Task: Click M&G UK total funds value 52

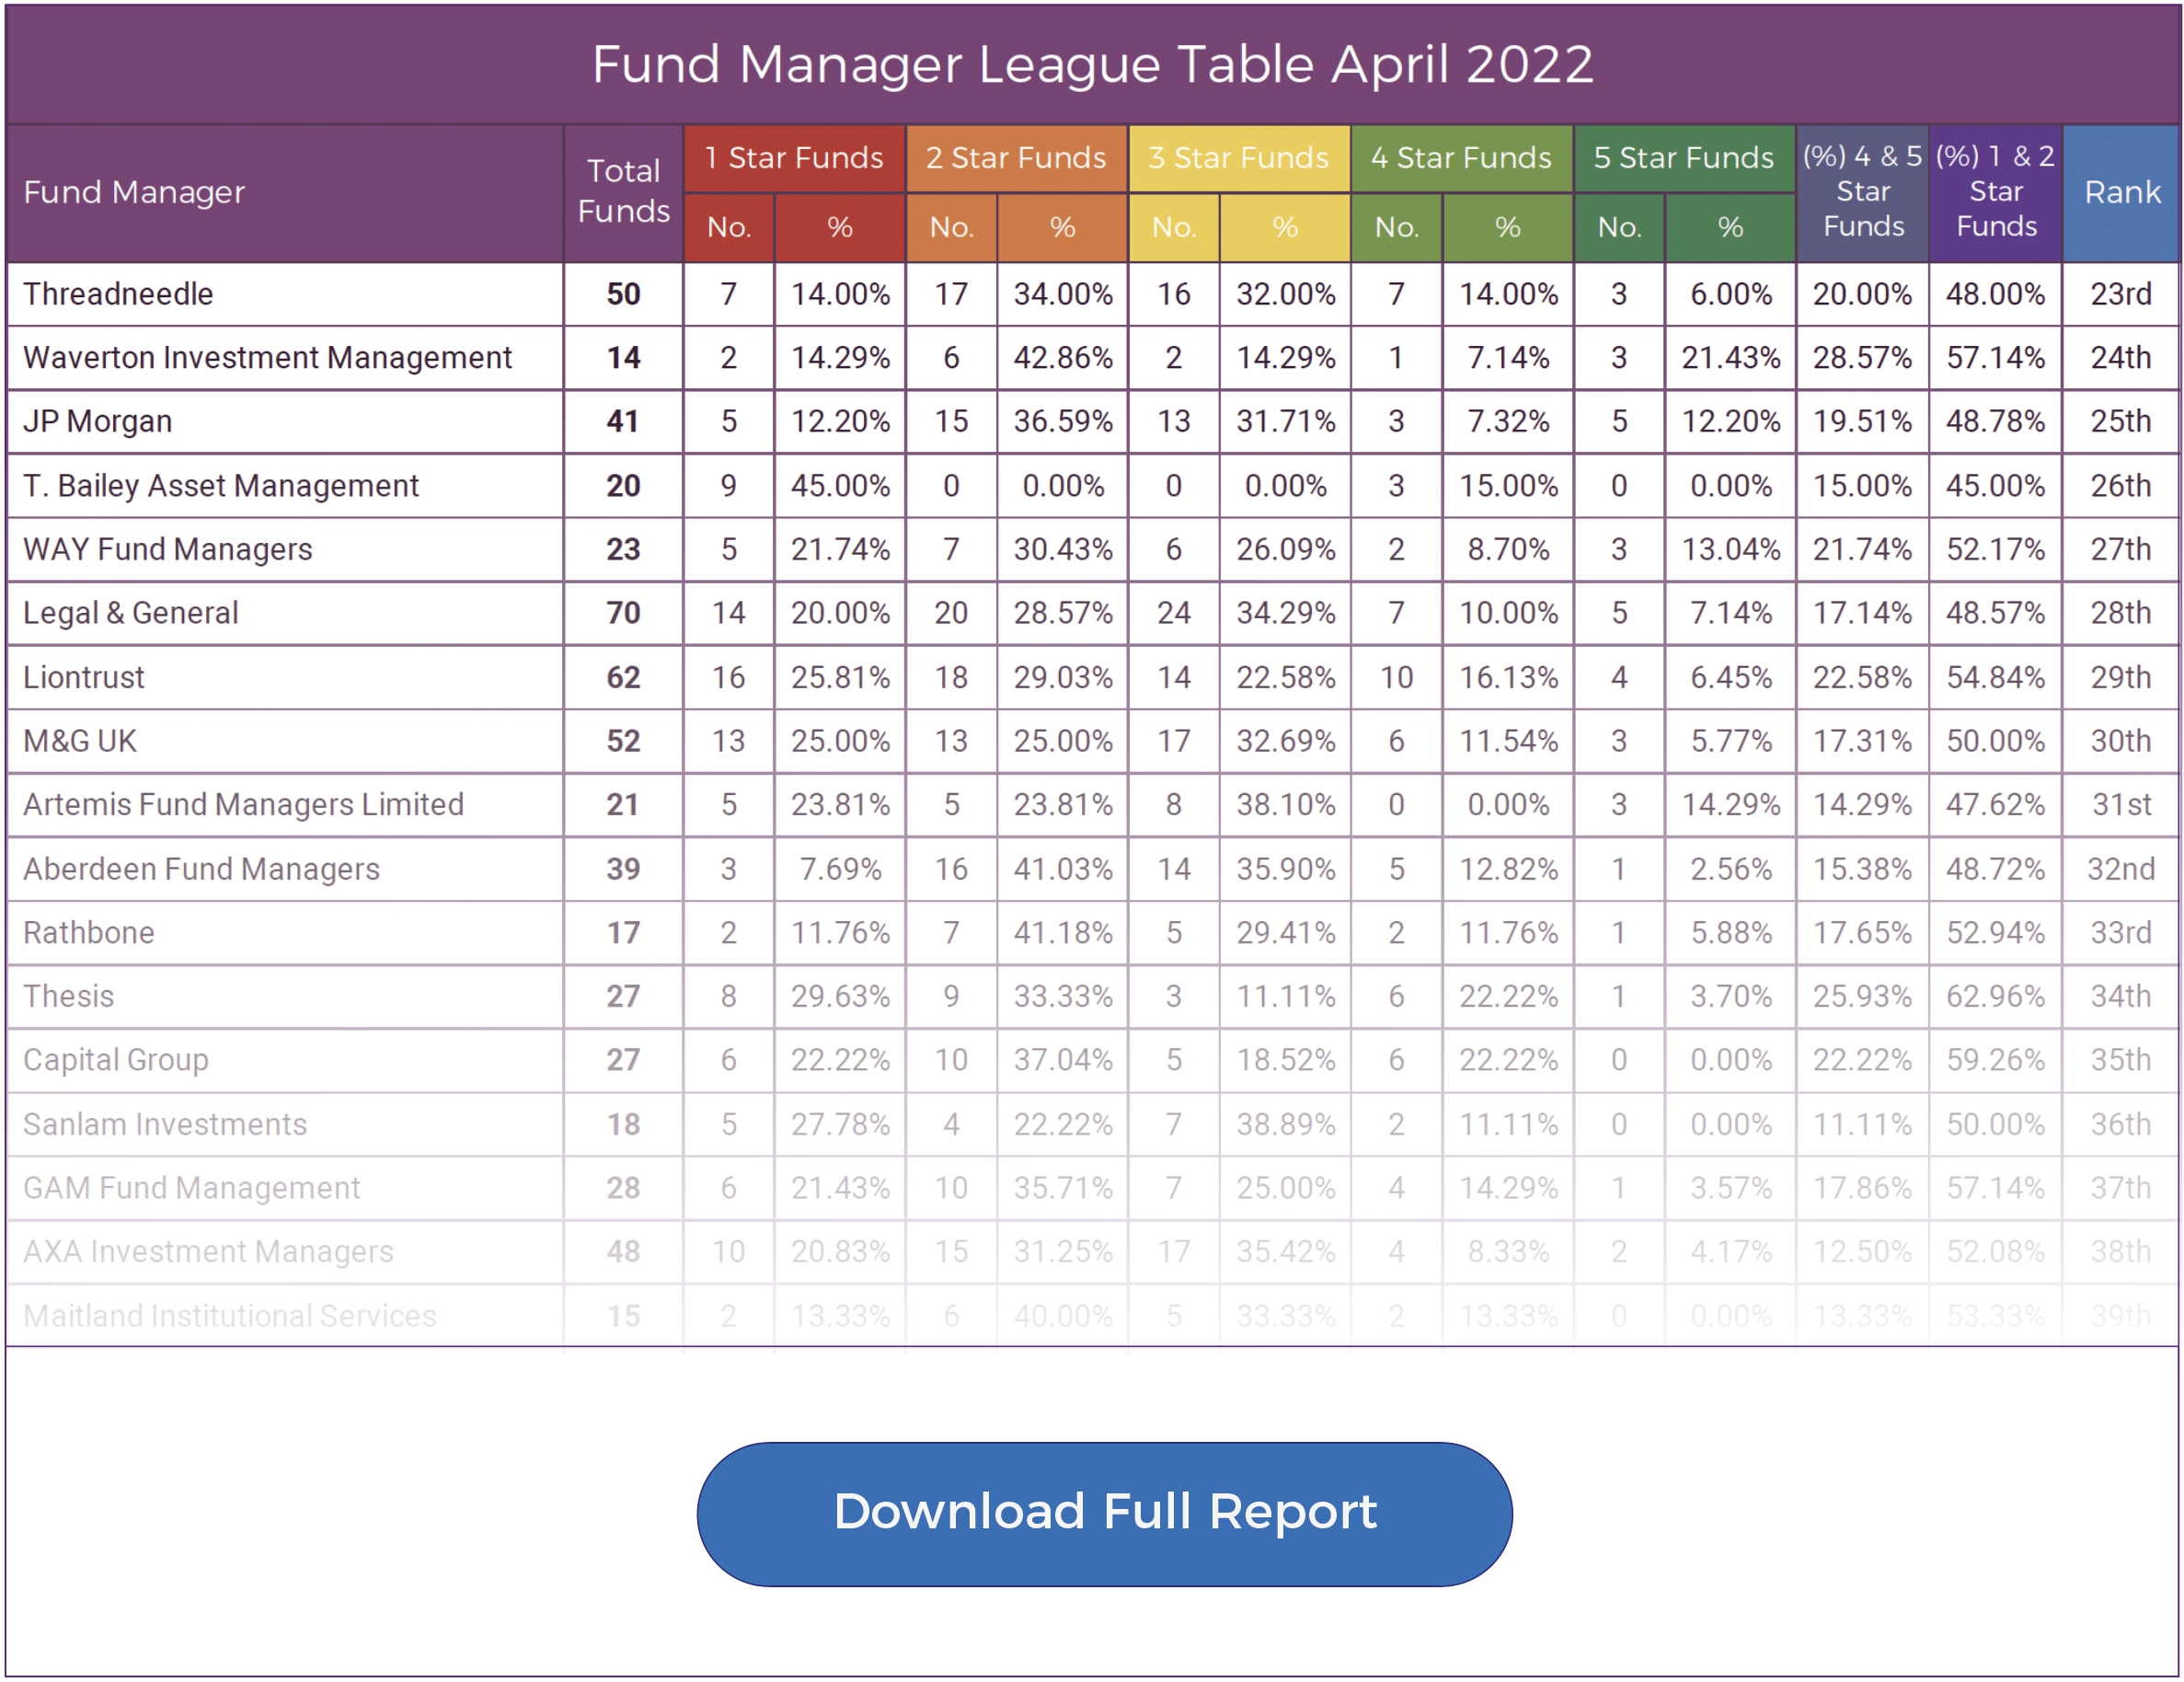Action: (x=623, y=741)
